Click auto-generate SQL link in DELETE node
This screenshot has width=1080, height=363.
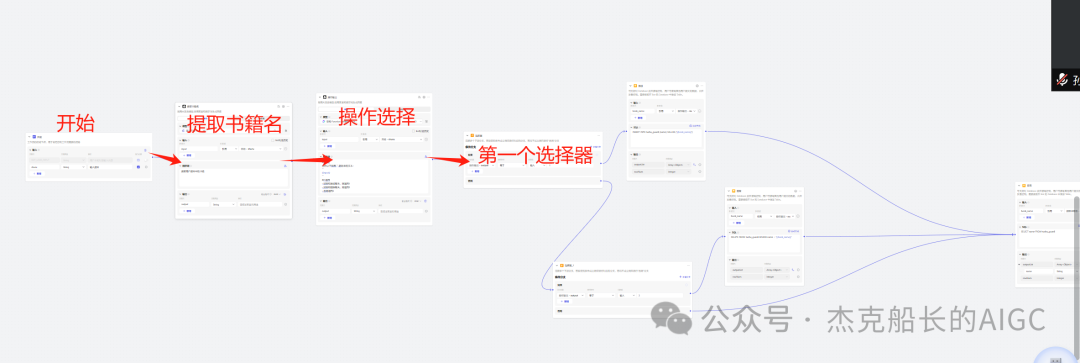pos(793,231)
